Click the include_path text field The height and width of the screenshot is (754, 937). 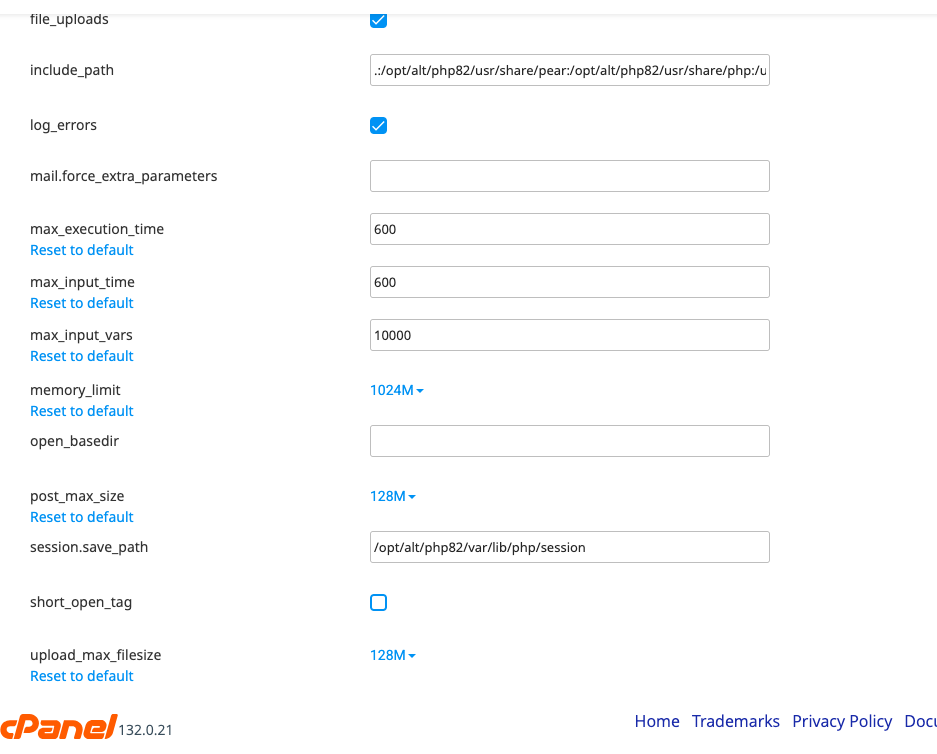(569, 70)
